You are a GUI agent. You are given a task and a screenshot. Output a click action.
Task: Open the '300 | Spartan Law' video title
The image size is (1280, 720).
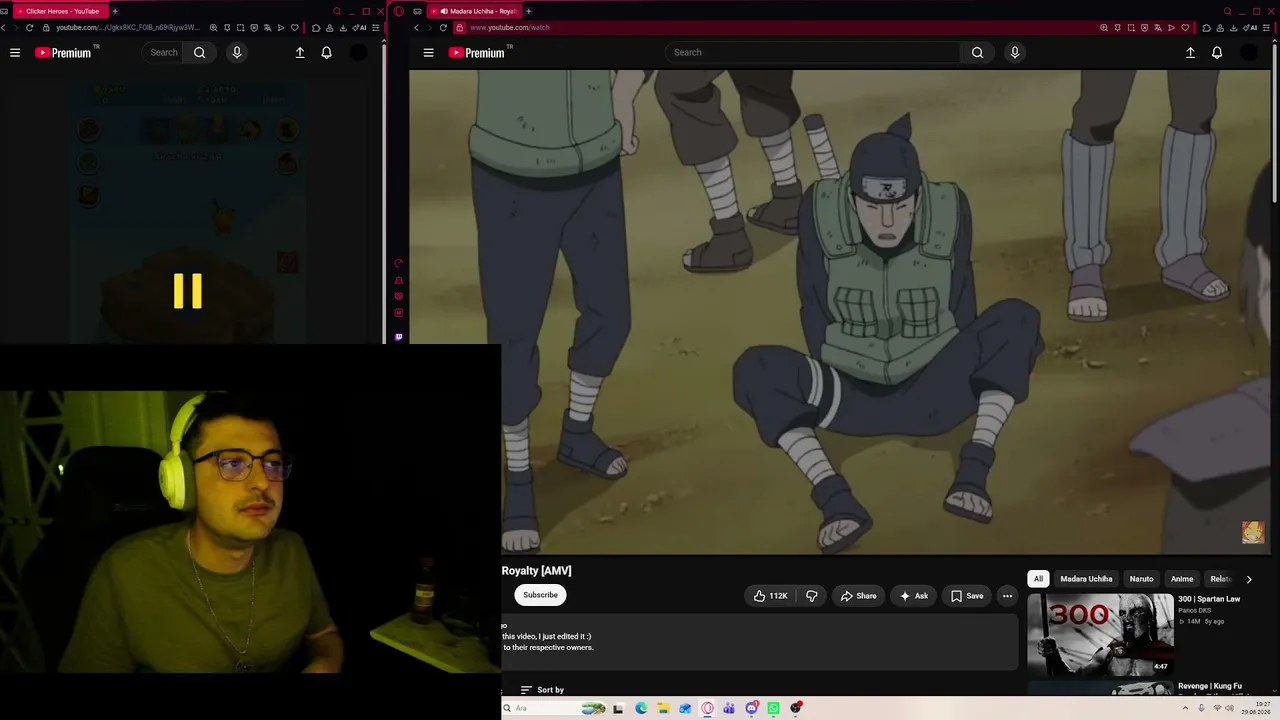tap(1209, 599)
